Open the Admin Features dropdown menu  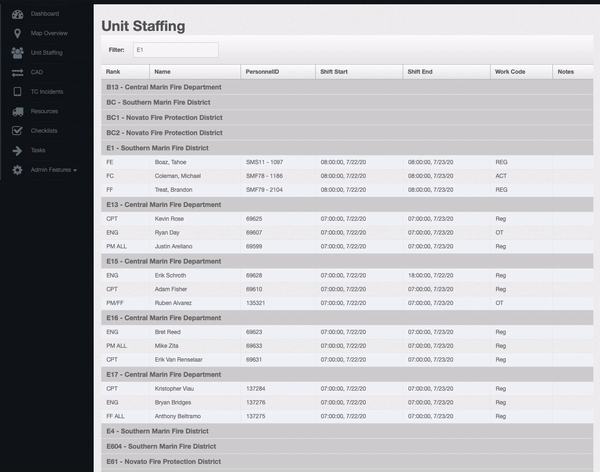click(53, 170)
